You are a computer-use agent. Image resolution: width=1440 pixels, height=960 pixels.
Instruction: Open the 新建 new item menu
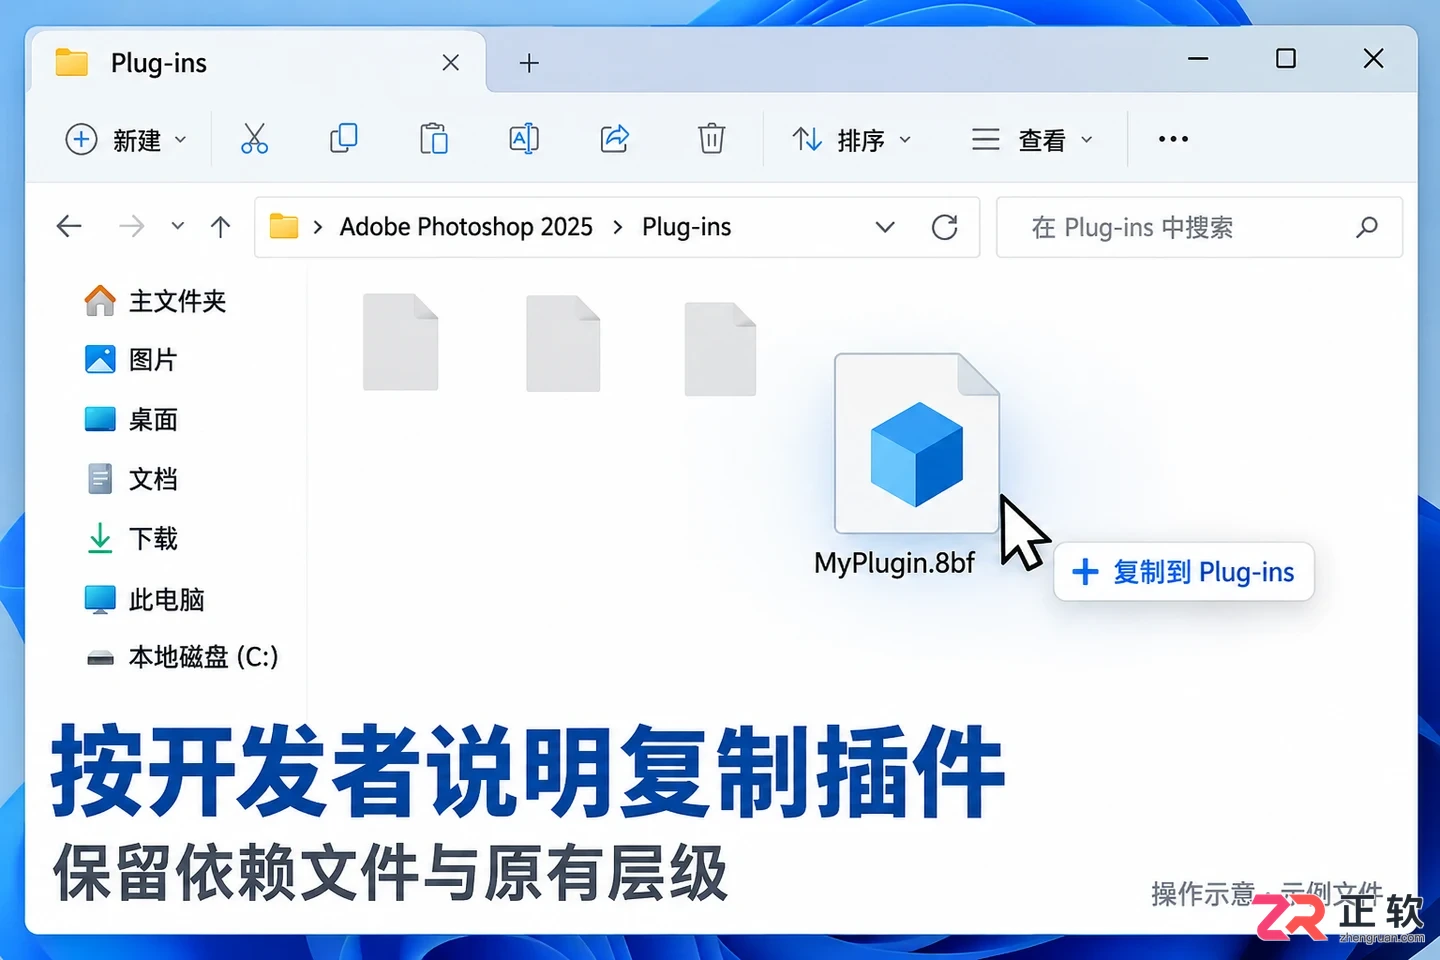126,139
